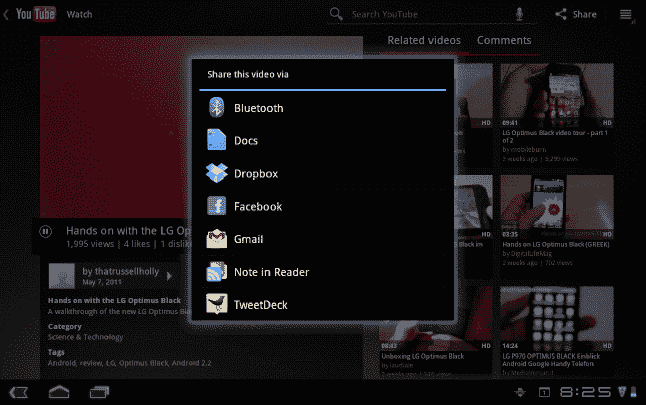646x405 pixels.
Task: Click the Watch label in header
Action: click(x=80, y=14)
